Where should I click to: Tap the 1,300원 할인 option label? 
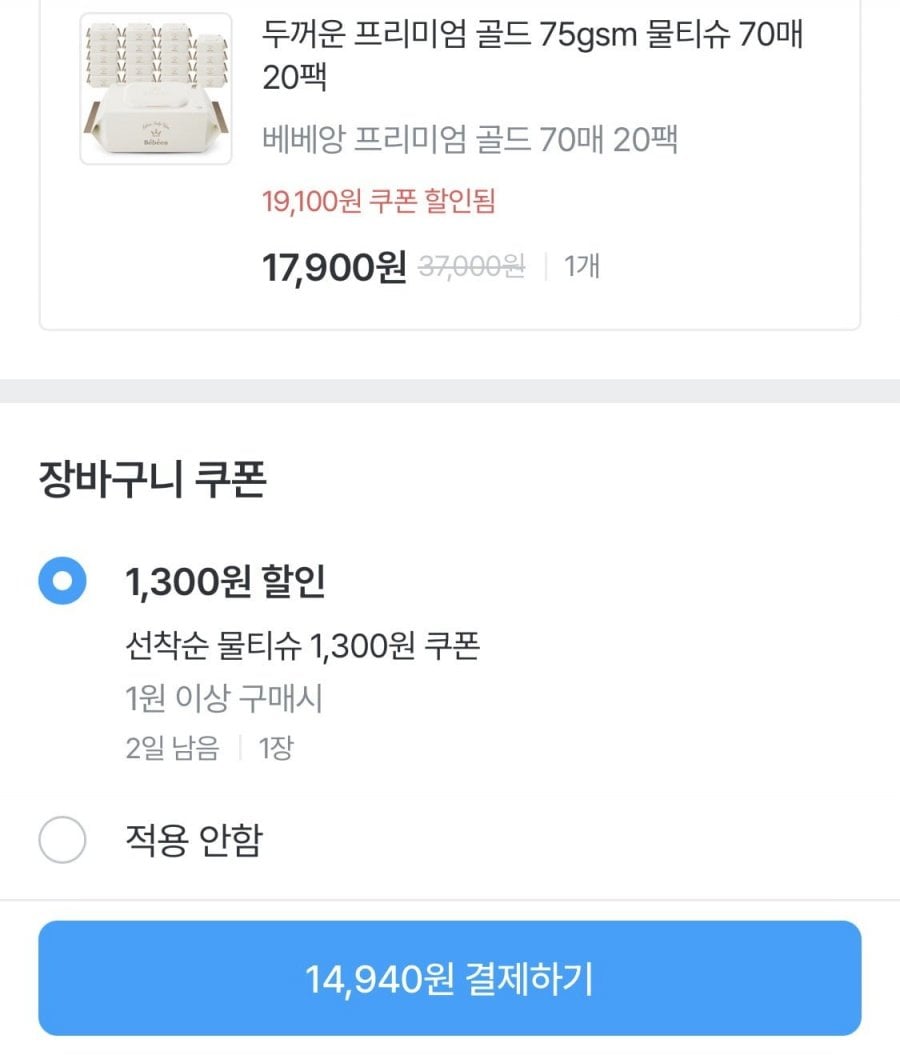click(225, 581)
